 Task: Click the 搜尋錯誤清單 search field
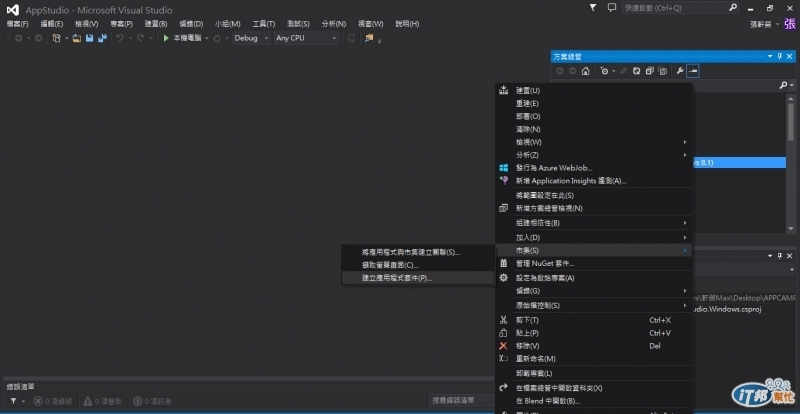click(462, 401)
